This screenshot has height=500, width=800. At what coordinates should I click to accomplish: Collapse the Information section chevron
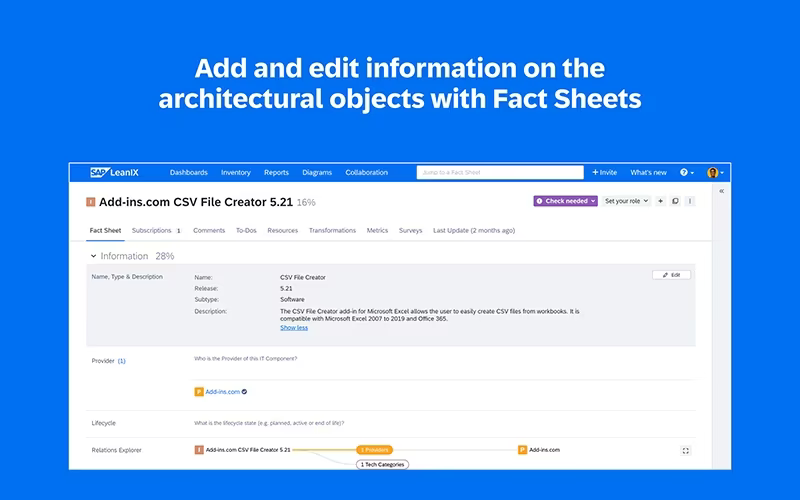93,256
